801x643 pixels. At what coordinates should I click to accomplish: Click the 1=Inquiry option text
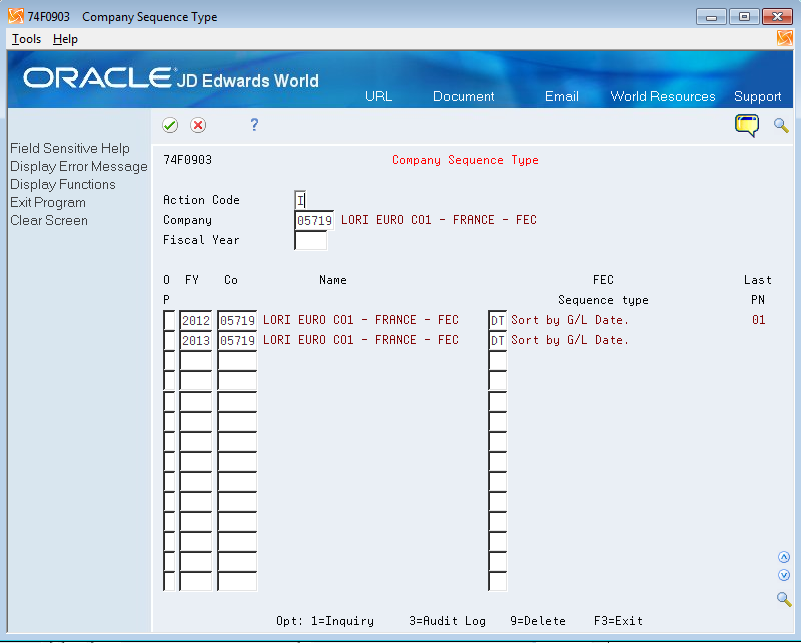click(342, 621)
